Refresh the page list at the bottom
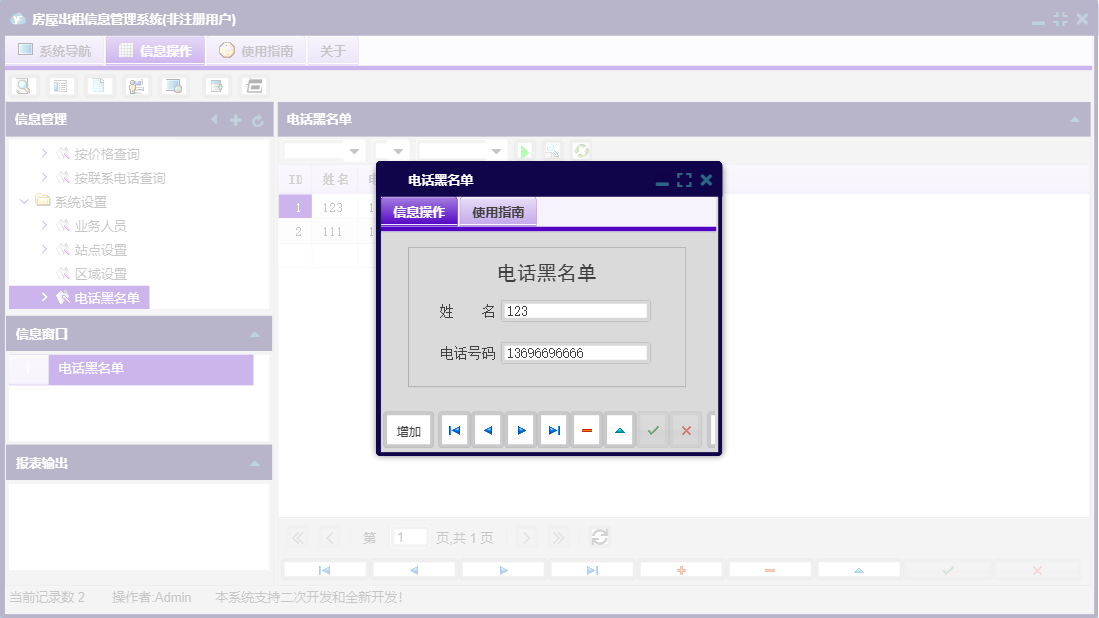This screenshot has width=1099, height=618. point(599,537)
